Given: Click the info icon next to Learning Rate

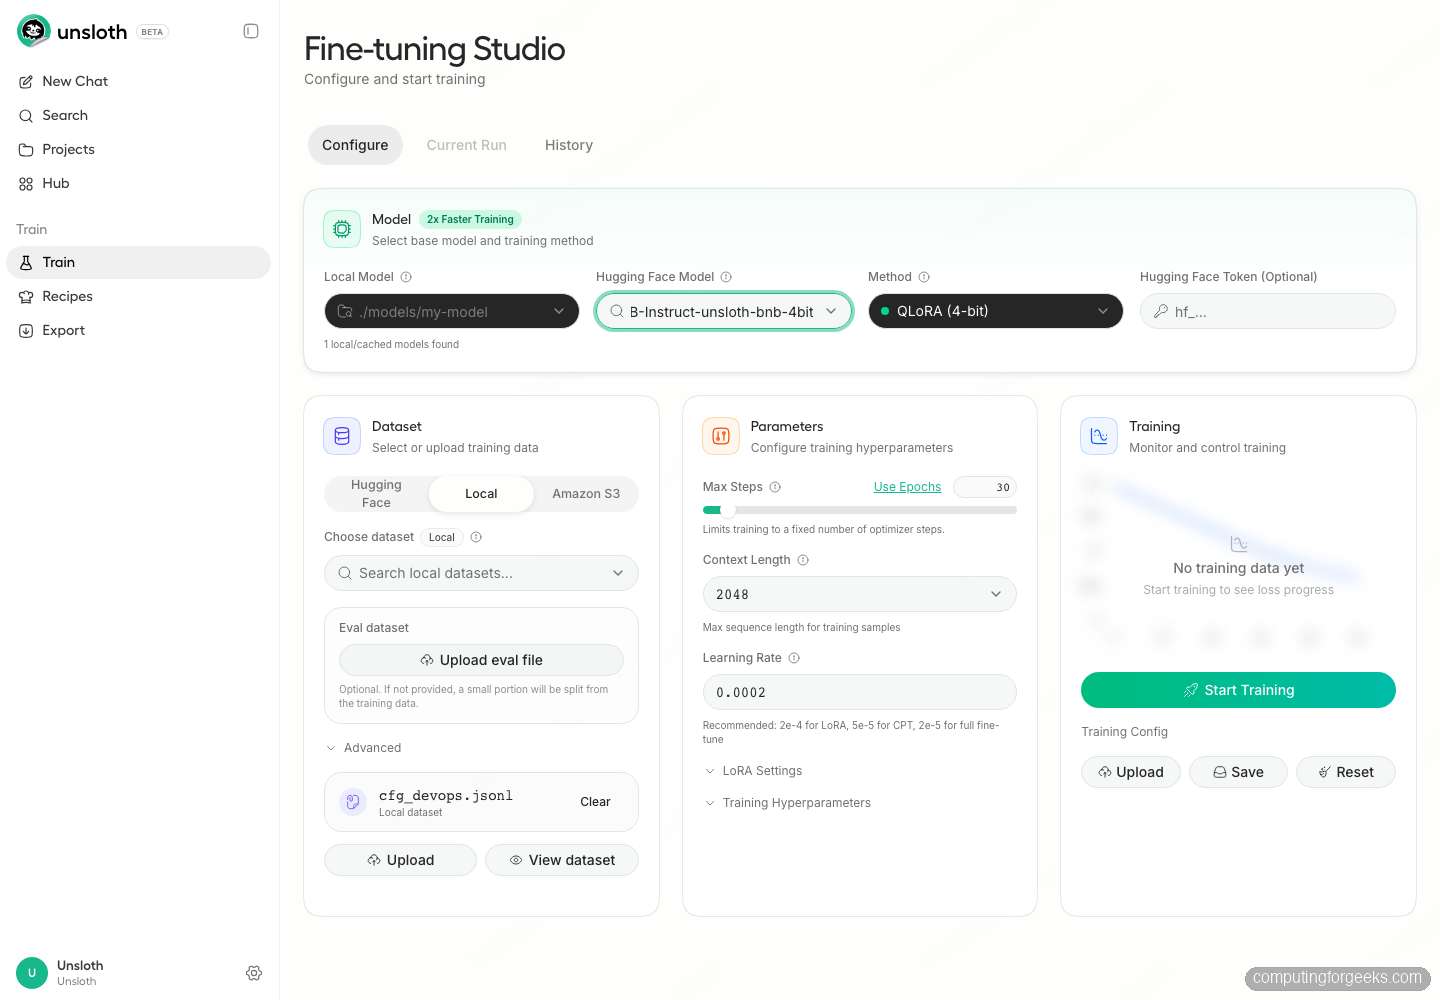Looking at the screenshot, I should point(794,658).
